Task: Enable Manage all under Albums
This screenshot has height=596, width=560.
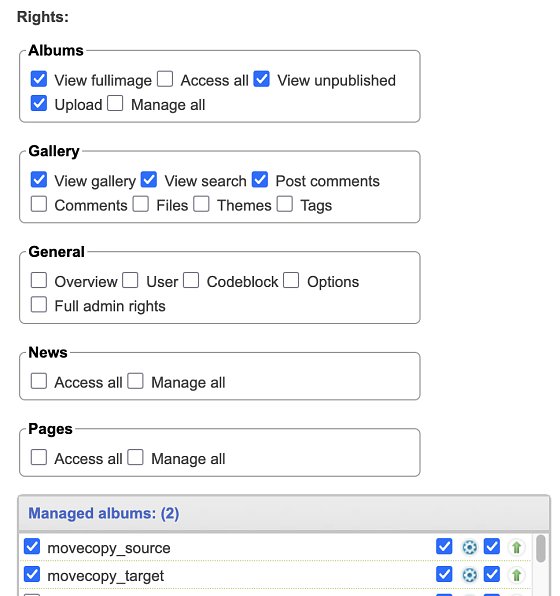Action: [x=115, y=103]
